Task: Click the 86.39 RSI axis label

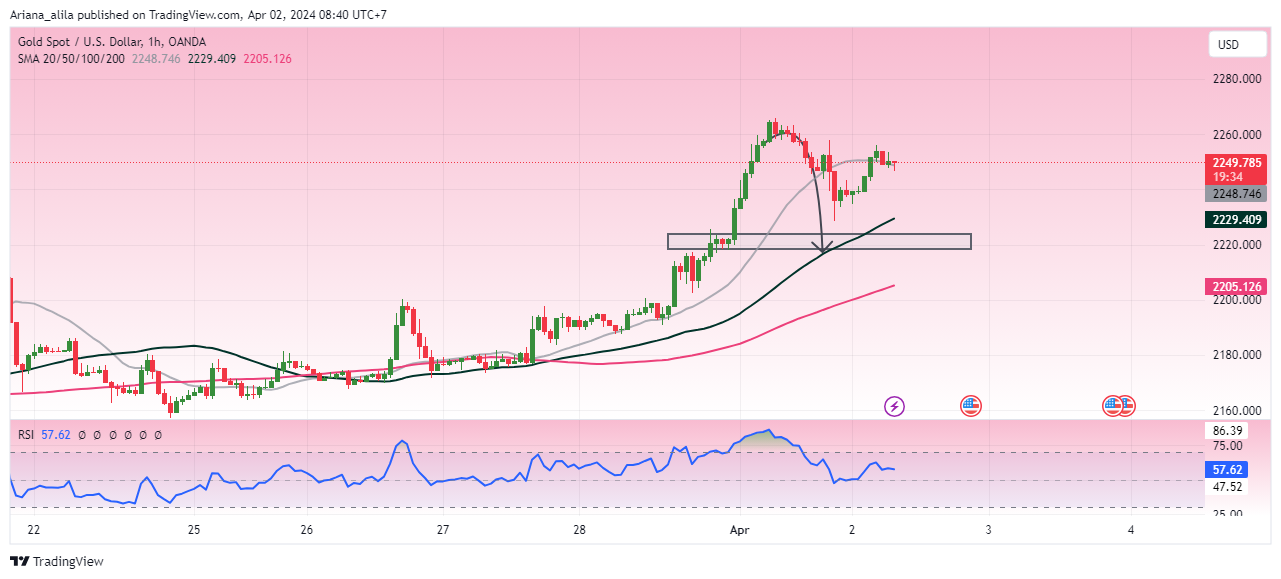Action: (x=1227, y=430)
